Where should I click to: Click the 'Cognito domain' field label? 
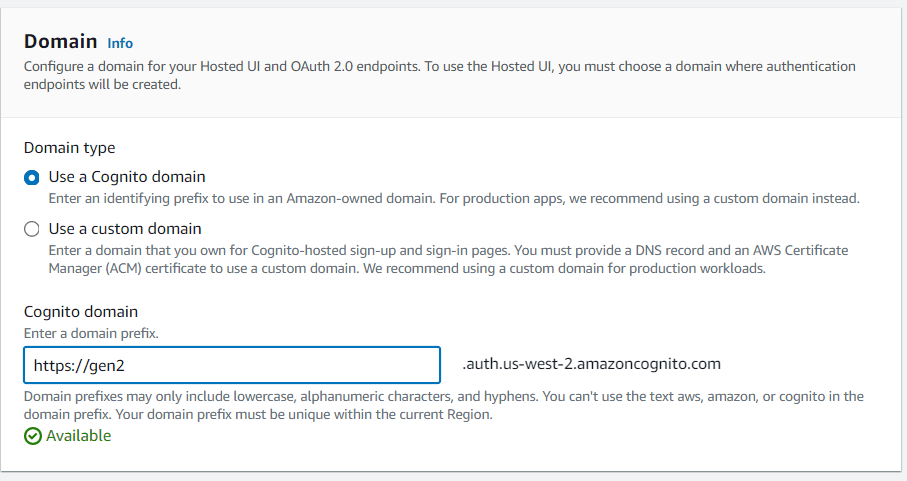click(81, 312)
